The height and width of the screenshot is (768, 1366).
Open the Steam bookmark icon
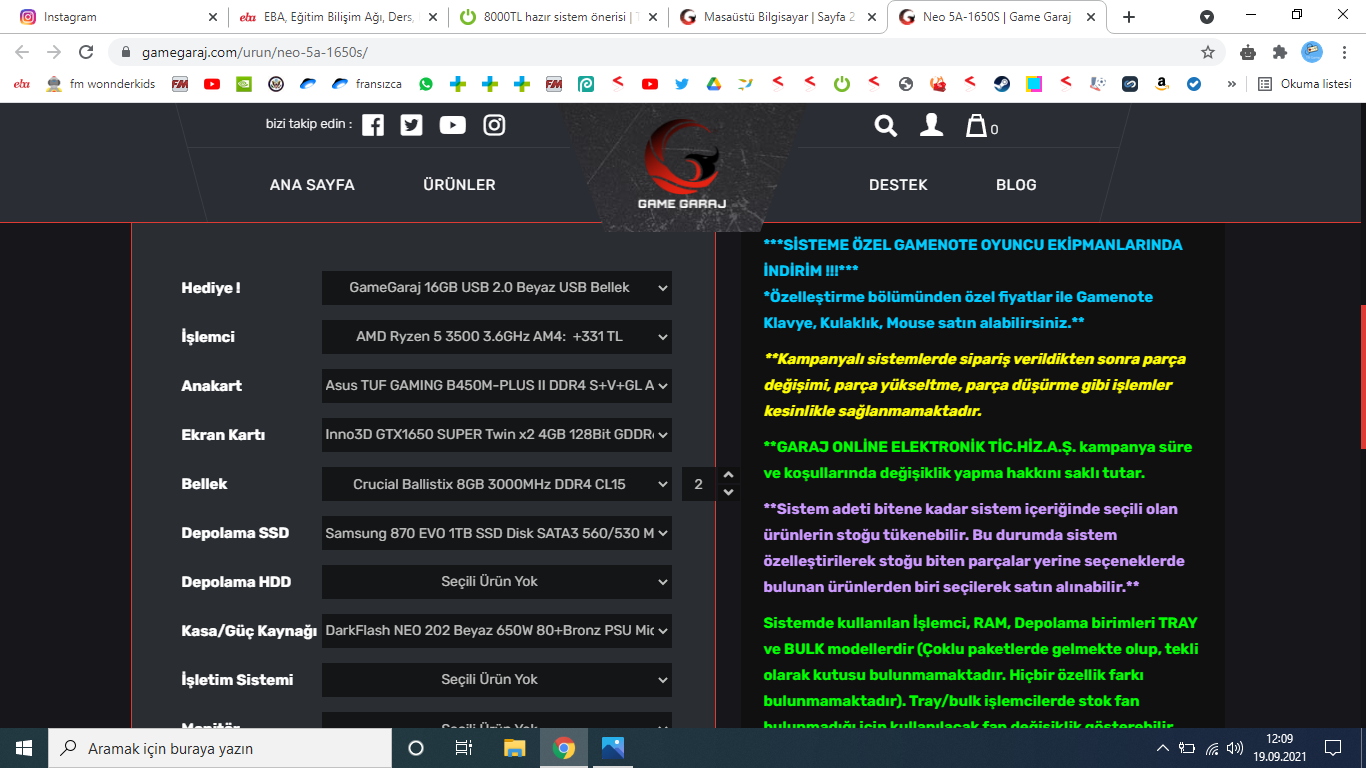click(x=1001, y=84)
